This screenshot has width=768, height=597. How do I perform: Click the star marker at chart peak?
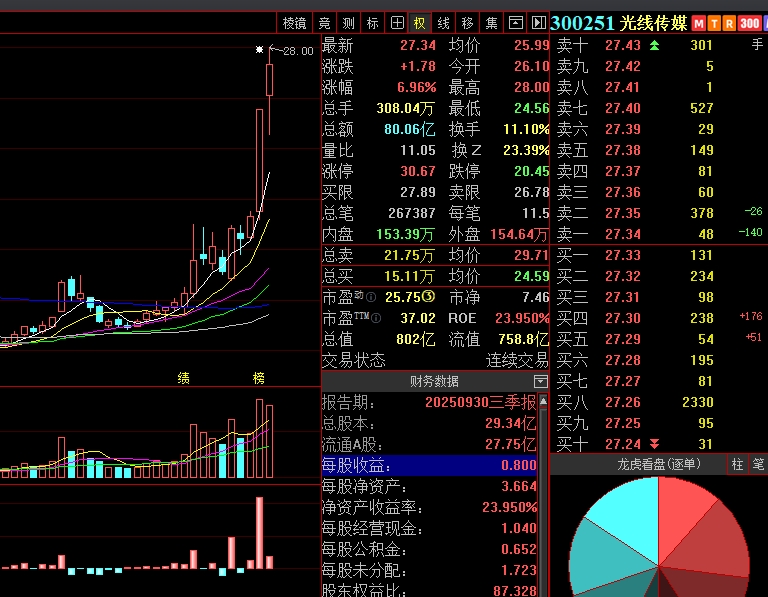[260, 49]
